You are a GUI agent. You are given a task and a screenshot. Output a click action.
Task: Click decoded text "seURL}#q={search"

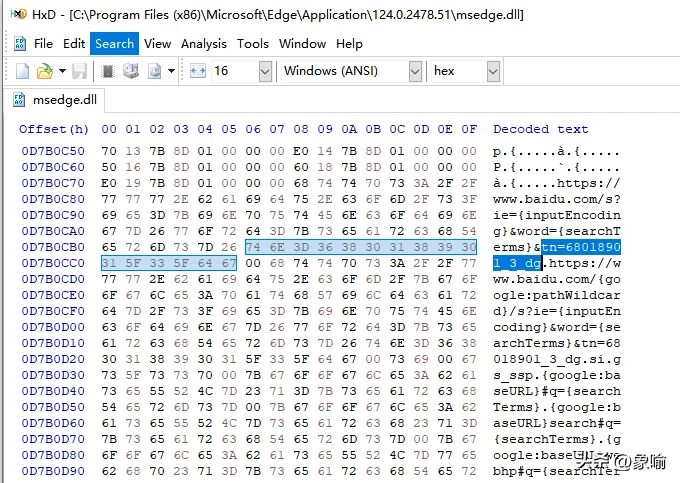[x=557, y=391]
